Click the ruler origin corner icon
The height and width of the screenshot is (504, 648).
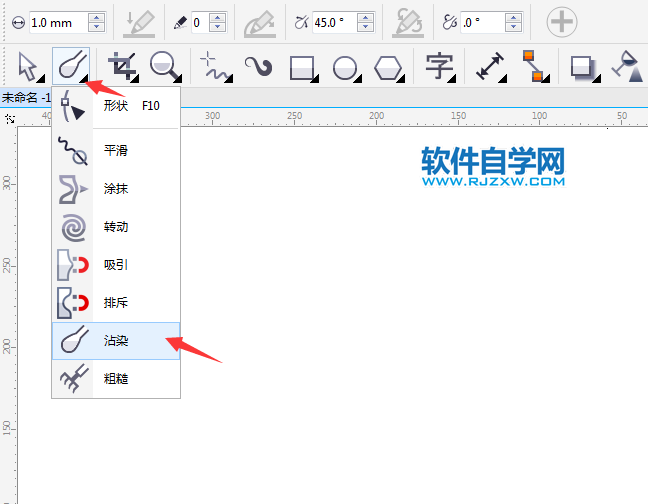(10, 119)
